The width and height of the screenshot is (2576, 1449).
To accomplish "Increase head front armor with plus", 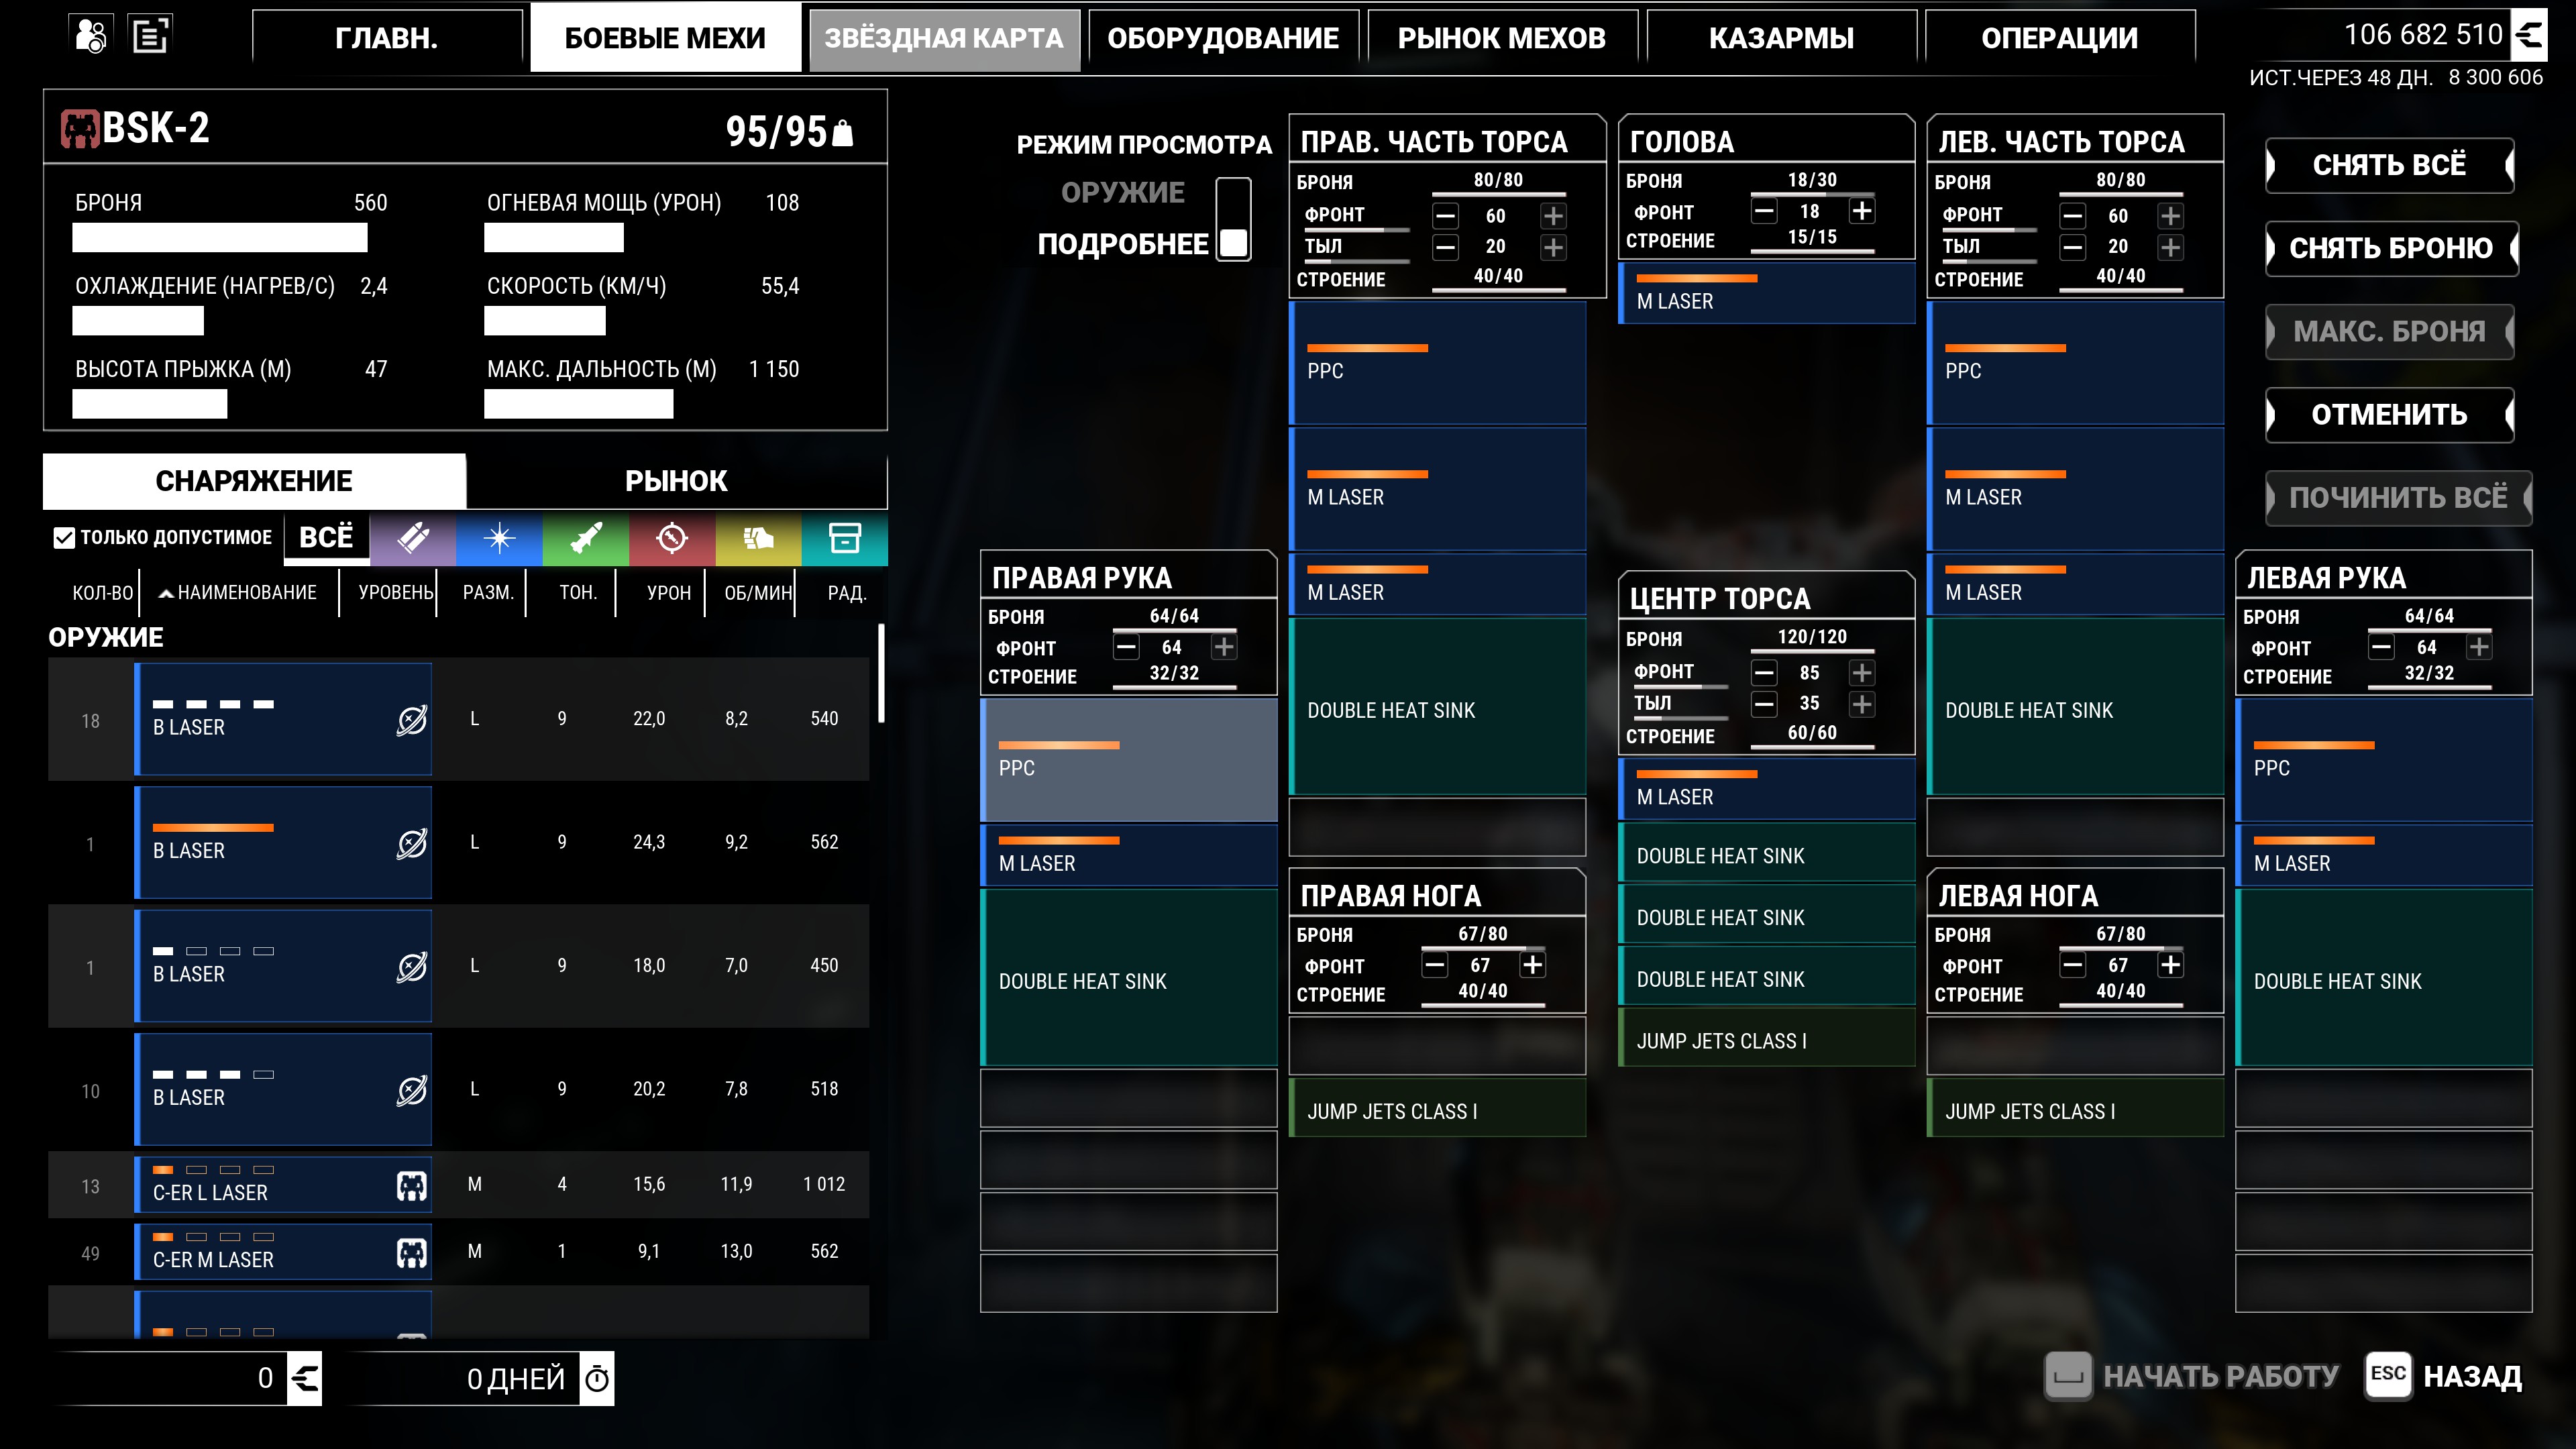I will point(1862,211).
